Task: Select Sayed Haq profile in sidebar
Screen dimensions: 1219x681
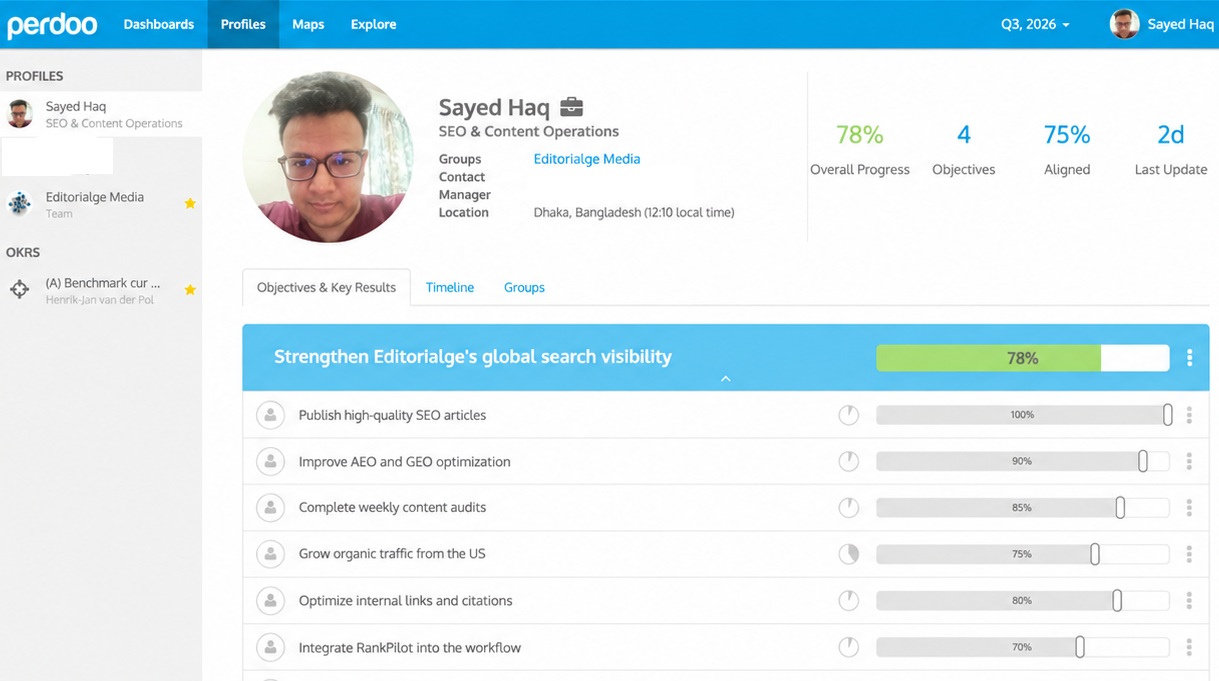Action: click(101, 114)
